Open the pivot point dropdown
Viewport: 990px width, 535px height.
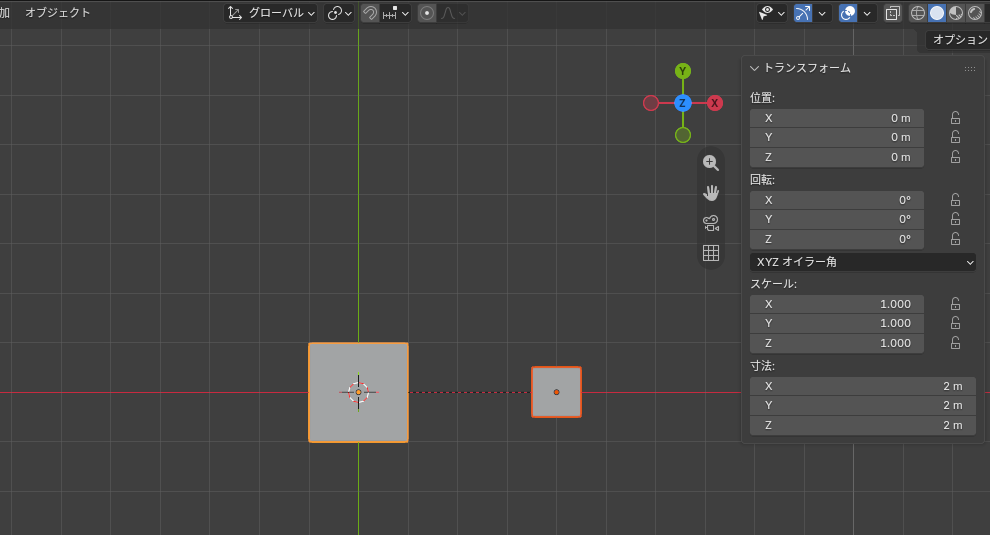pyautogui.click(x=339, y=13)
